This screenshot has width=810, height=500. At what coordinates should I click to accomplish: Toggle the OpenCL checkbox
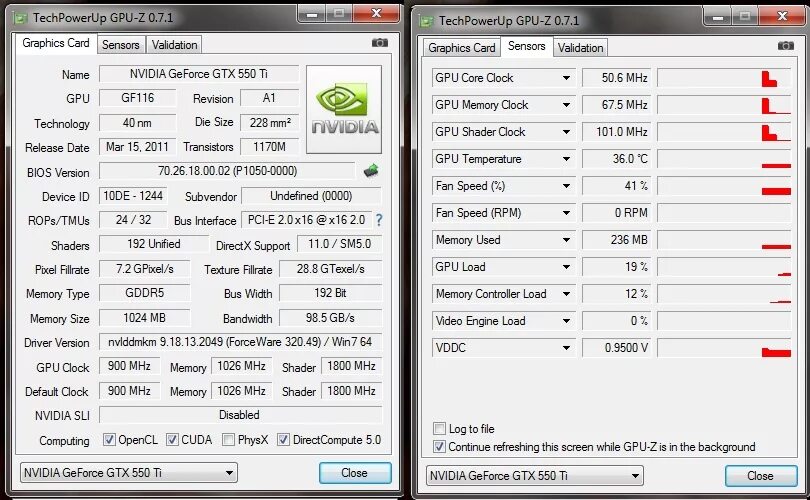click(109, 440)
